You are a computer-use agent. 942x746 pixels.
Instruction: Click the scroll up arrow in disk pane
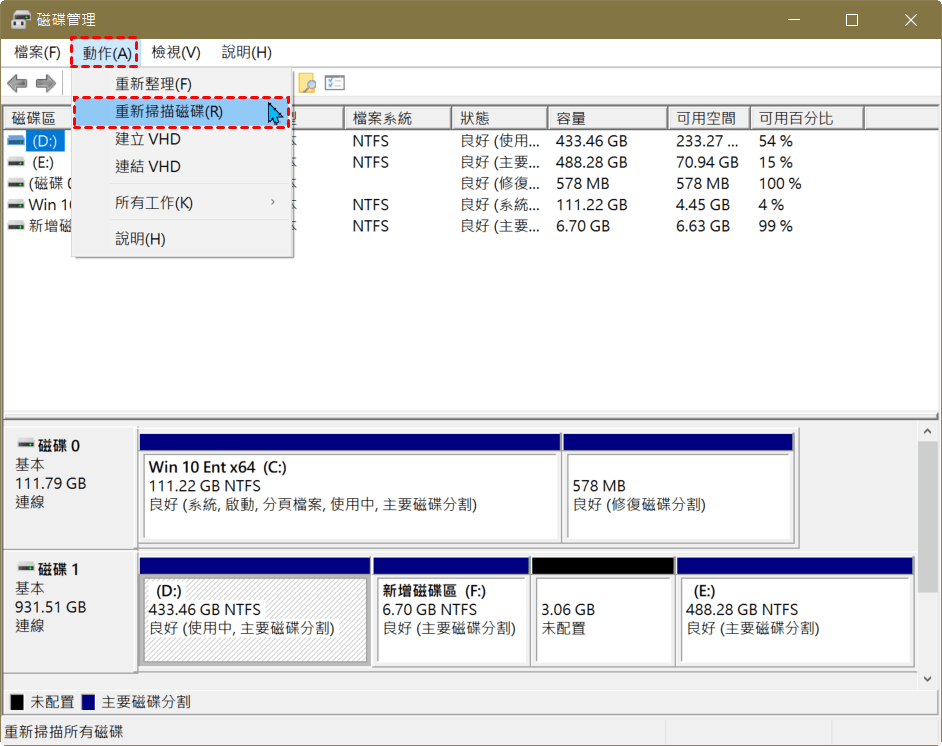pos(928,431)
